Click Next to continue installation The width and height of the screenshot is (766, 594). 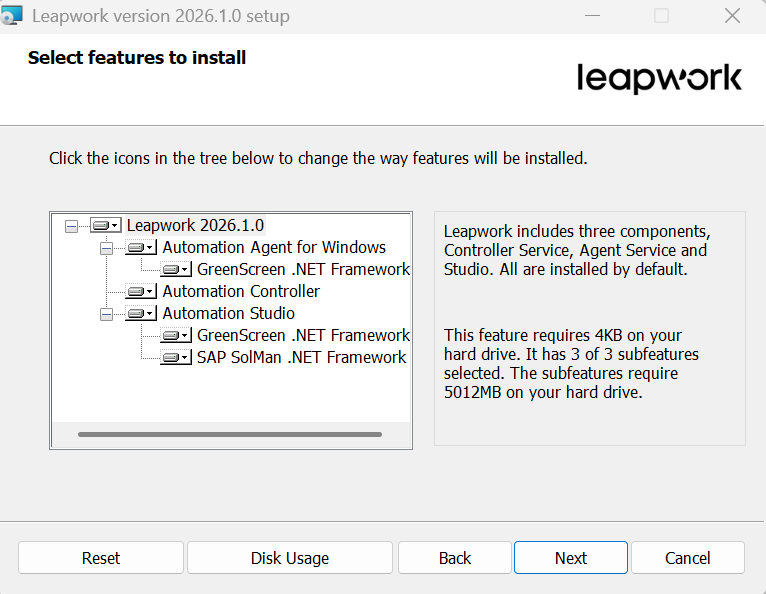click(x=571, y=557)
